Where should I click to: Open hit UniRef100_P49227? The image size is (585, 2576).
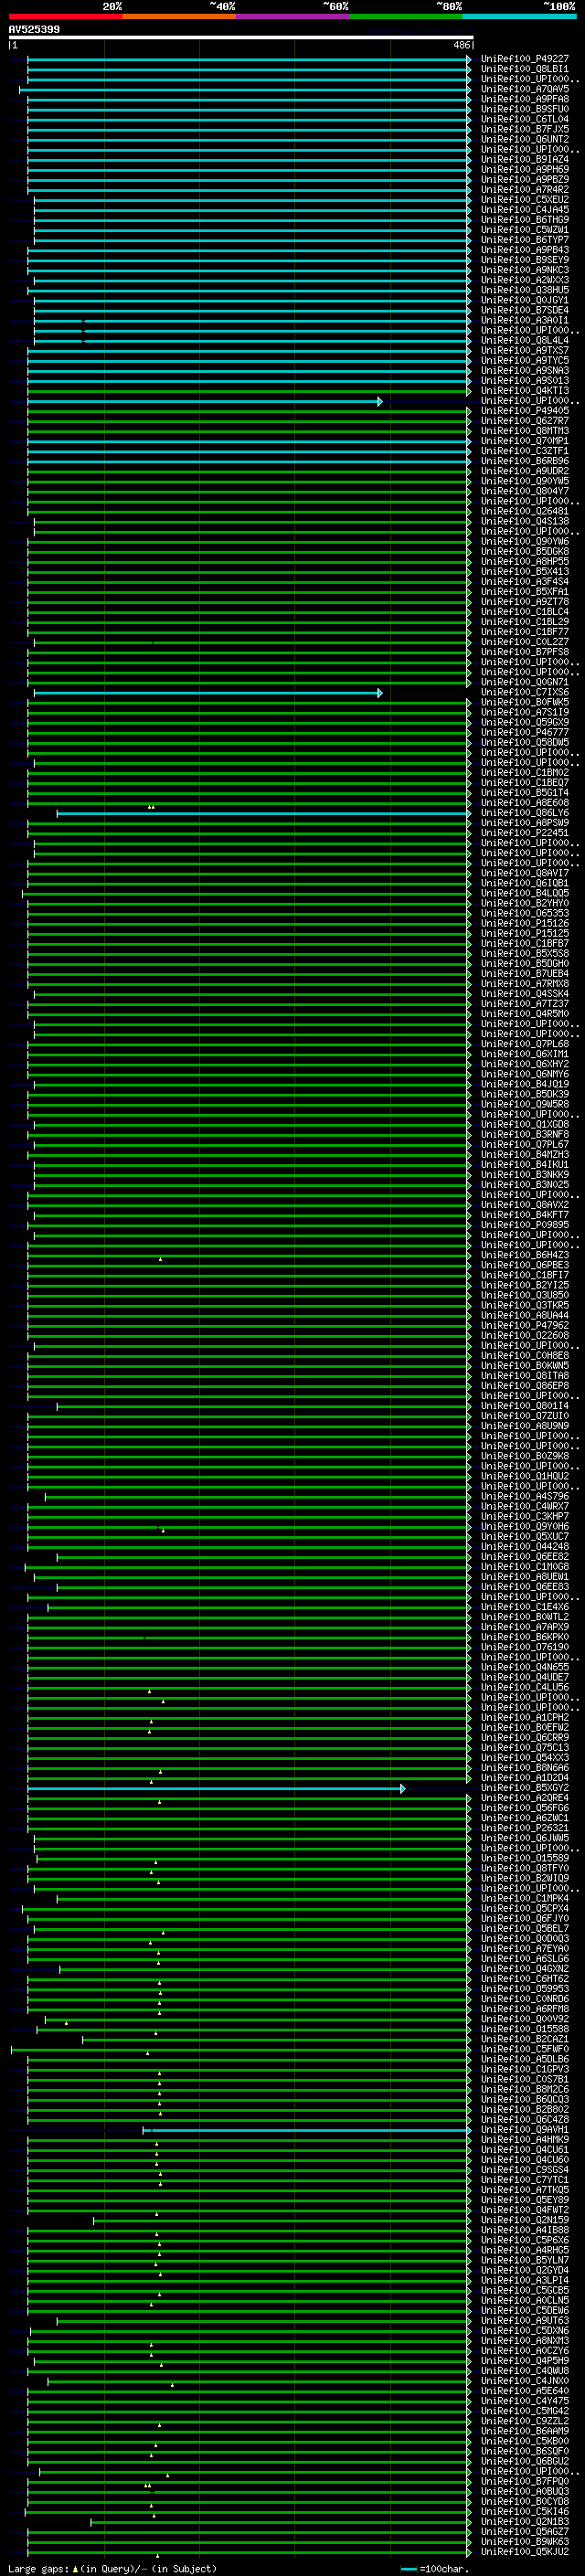[x=525, y=59]
